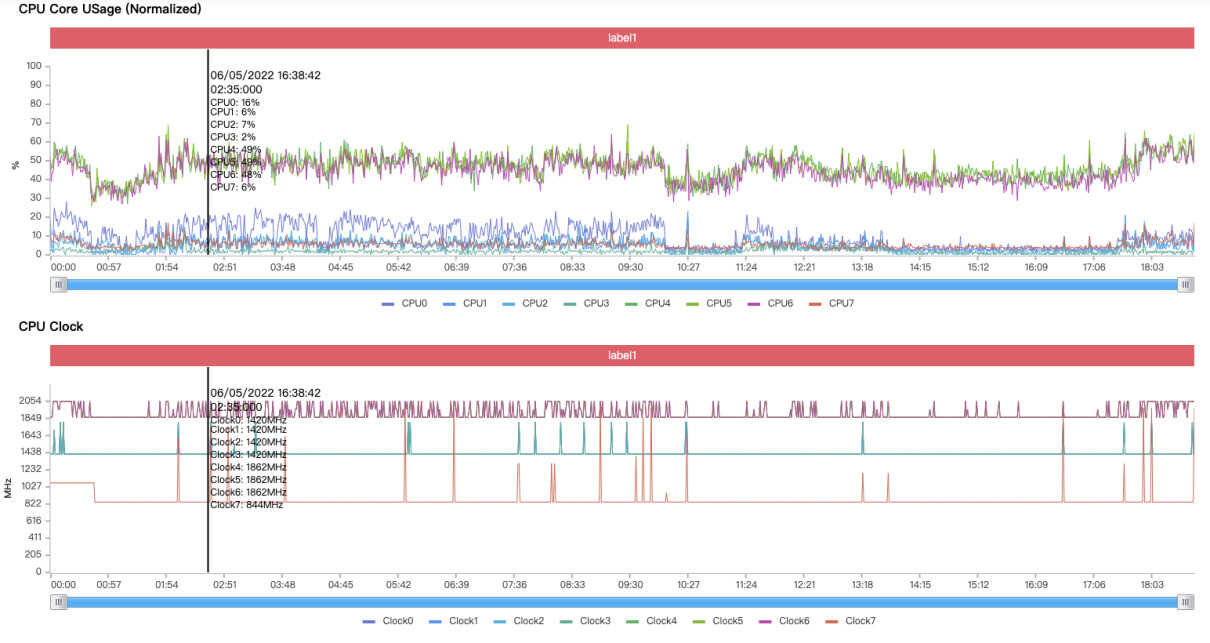Grab the left zoom handle under CPU usage chart
Screen dimensions: 1210x643
pos(59,284)
